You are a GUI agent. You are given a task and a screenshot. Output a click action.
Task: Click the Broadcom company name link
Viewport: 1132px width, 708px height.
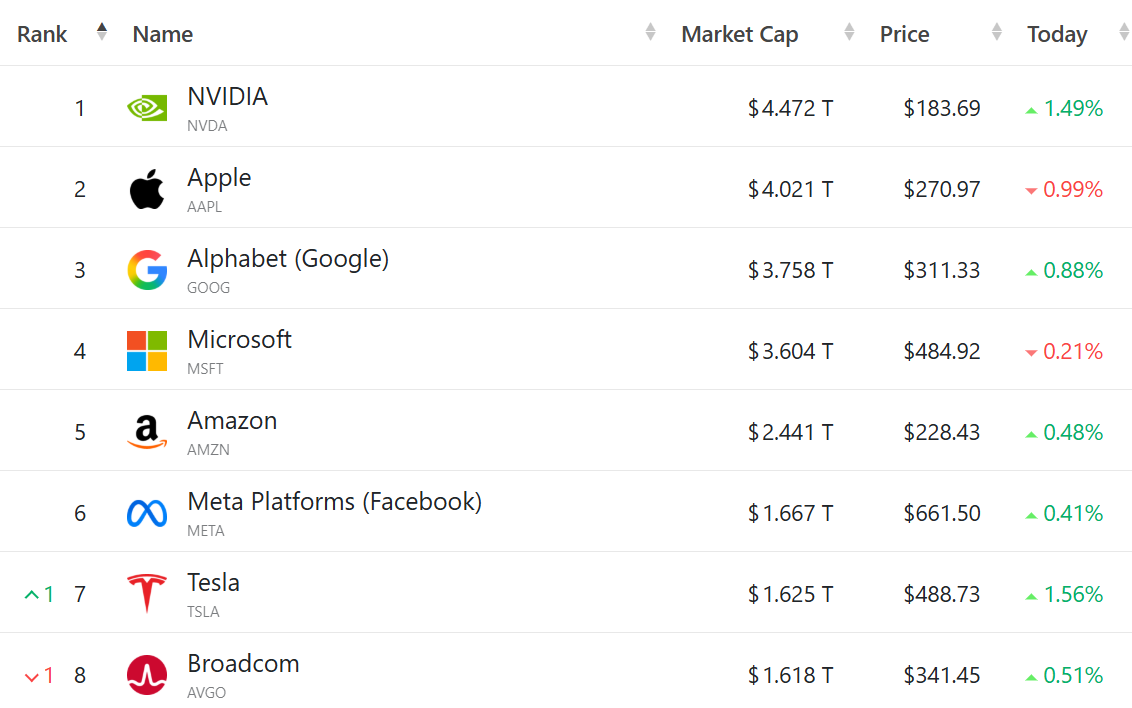[x=243, y=664]
